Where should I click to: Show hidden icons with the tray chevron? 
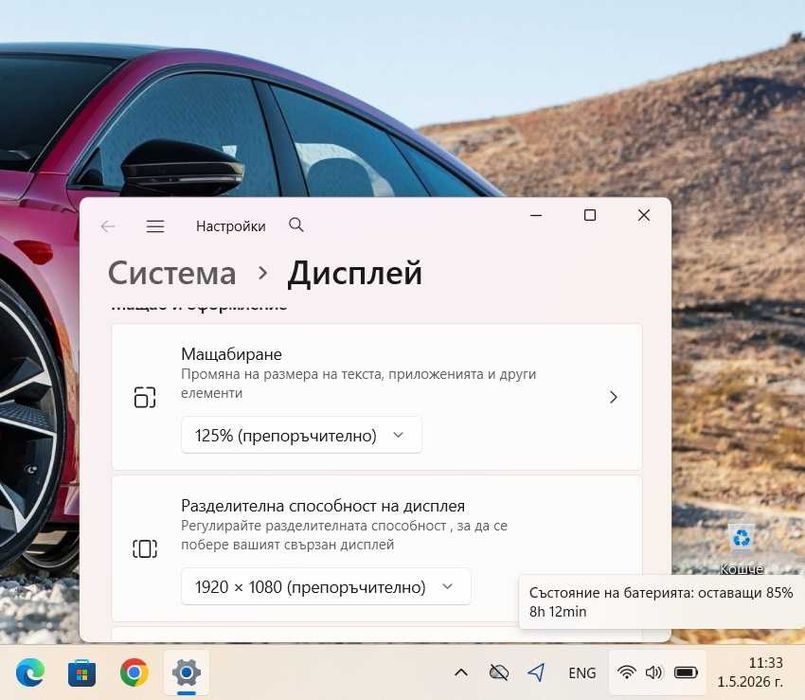(x=461, y=672)
